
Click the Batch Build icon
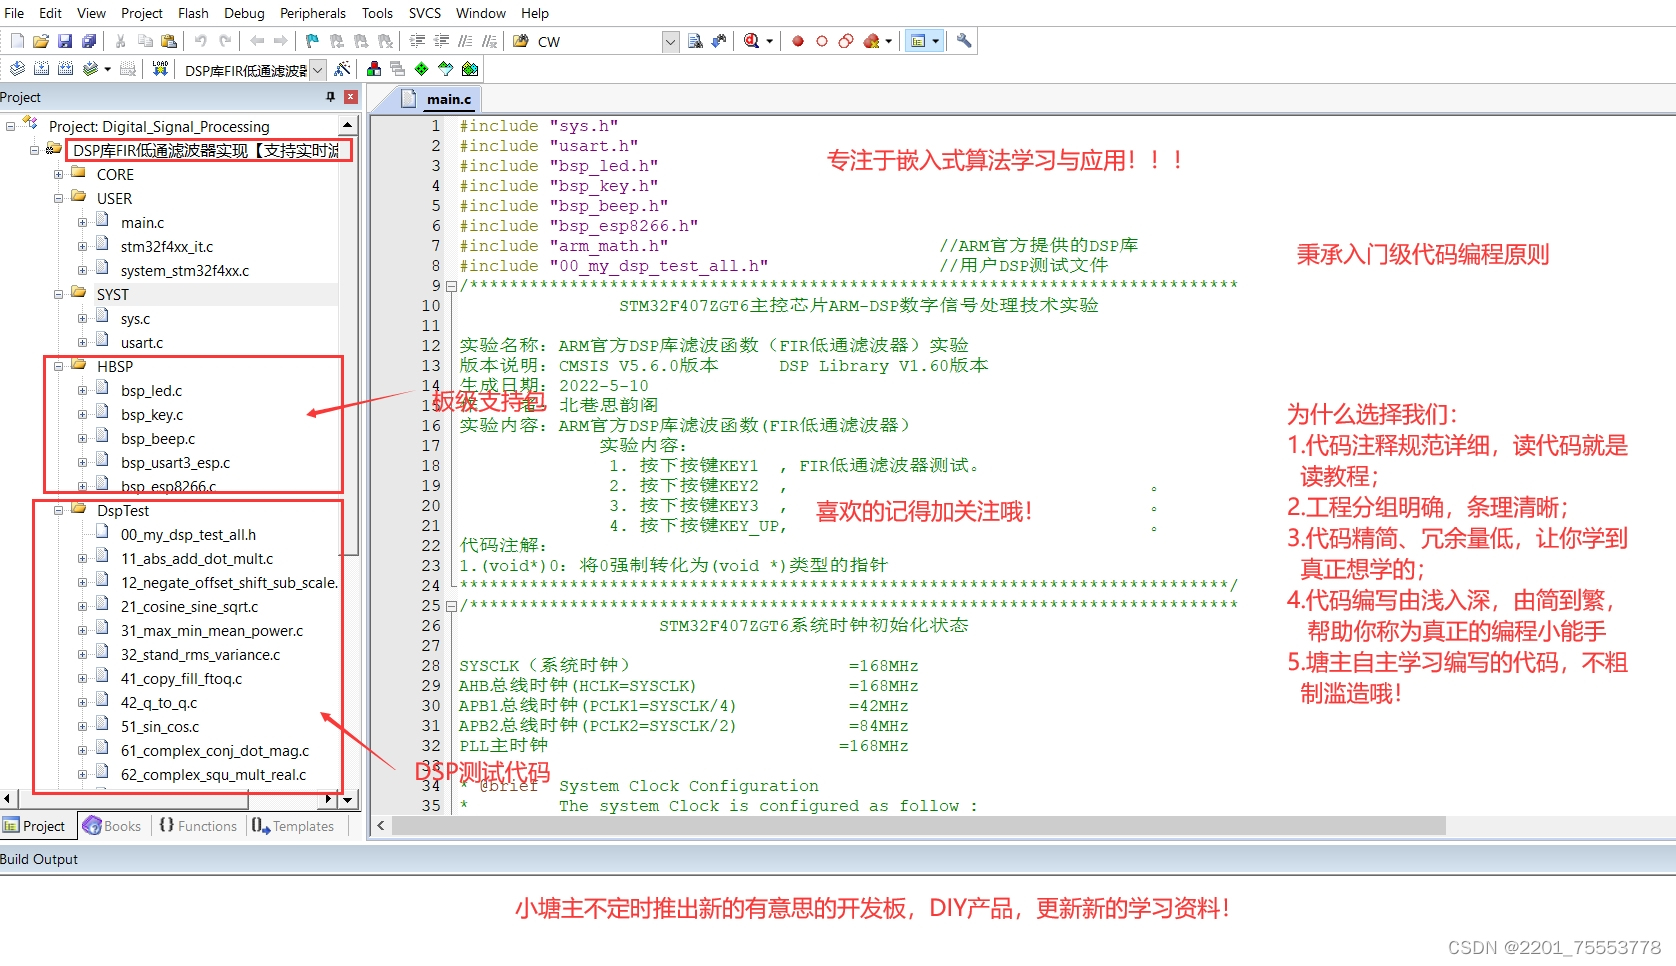click(90, 69)
